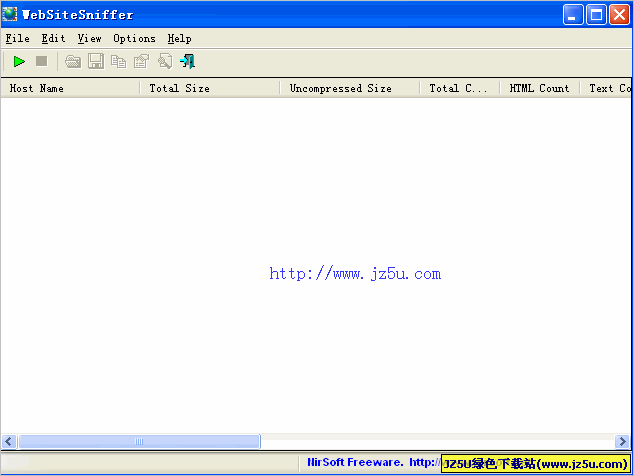Open the properties toolbar icon
This screenshot has height=476, width=634.
point(142,61)
